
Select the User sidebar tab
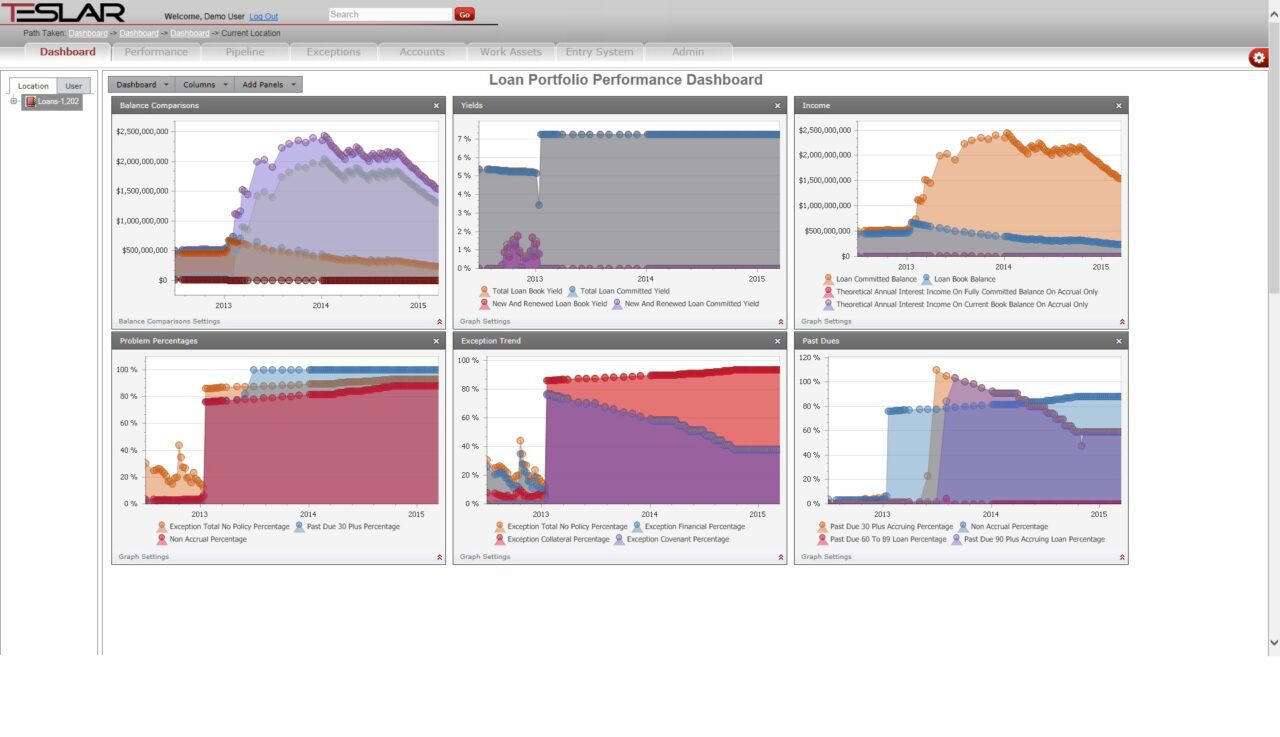[74, 86]
